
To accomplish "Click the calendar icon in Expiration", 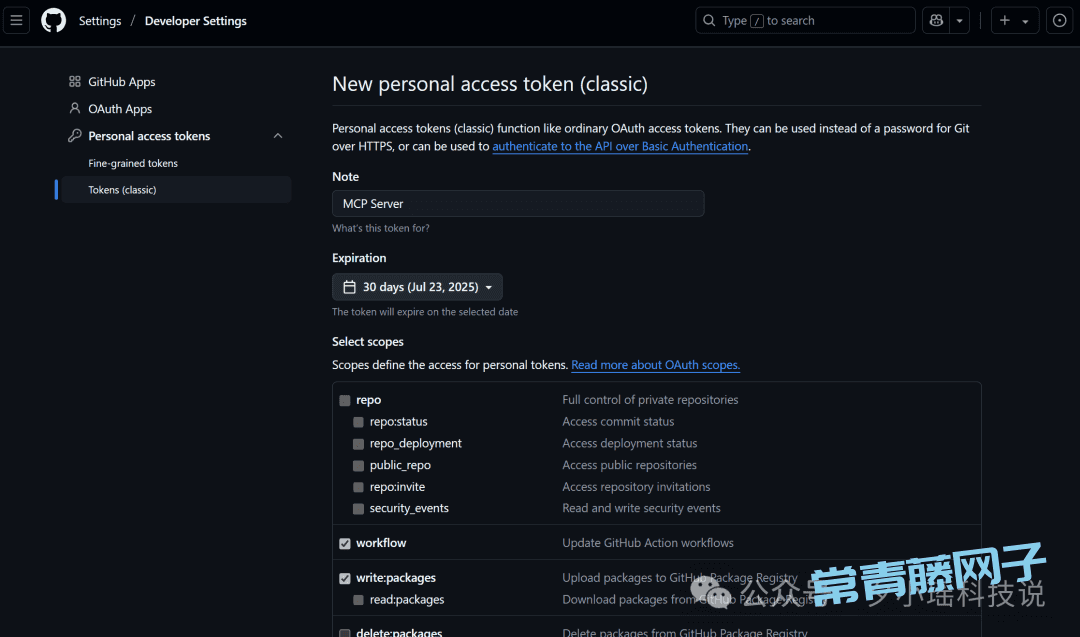I will click(x=349, y=287).
